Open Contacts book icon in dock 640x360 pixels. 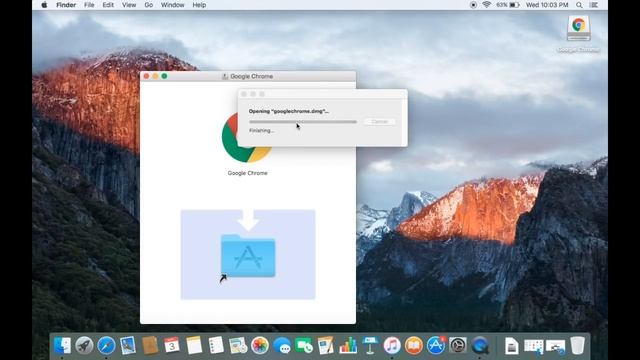pos(150,346)
